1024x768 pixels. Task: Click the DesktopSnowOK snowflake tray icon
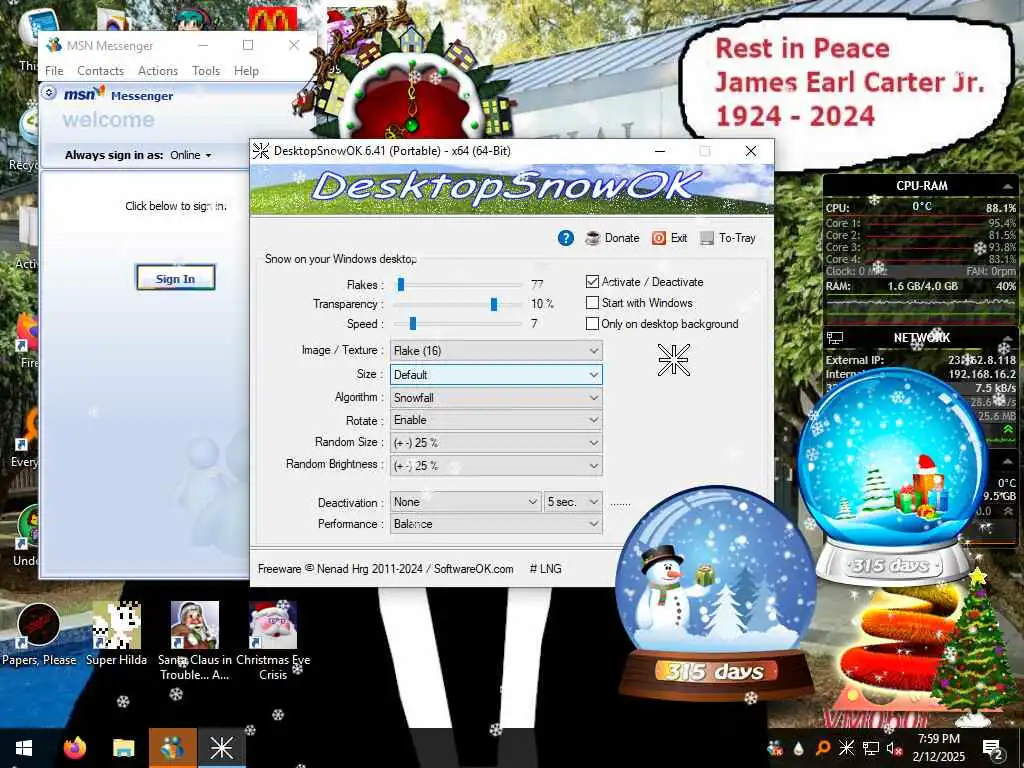(x=846, y=748)
